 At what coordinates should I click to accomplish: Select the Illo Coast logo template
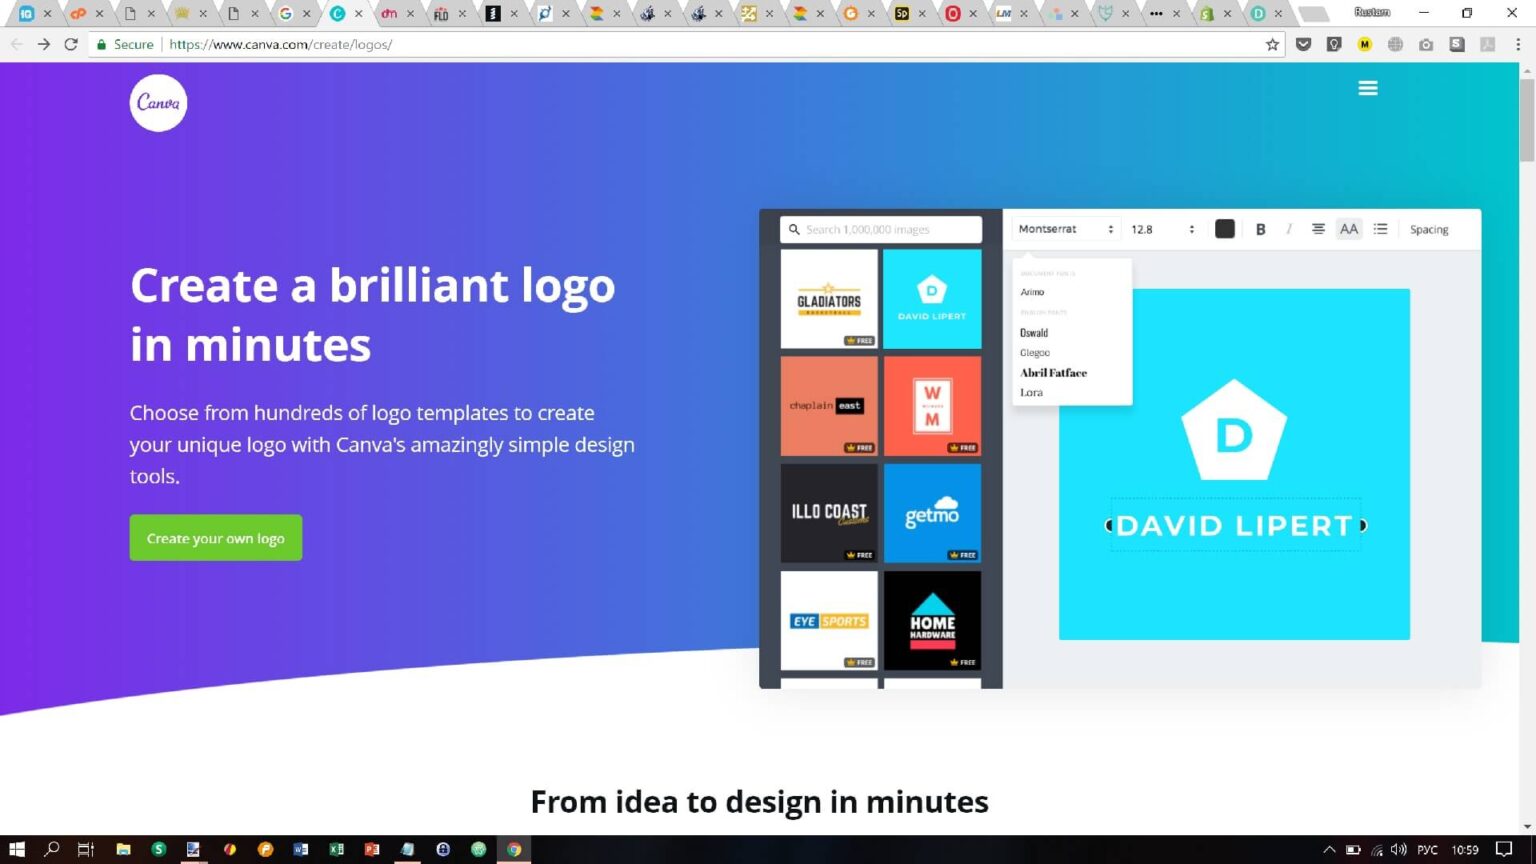click(x=829, y=513)
